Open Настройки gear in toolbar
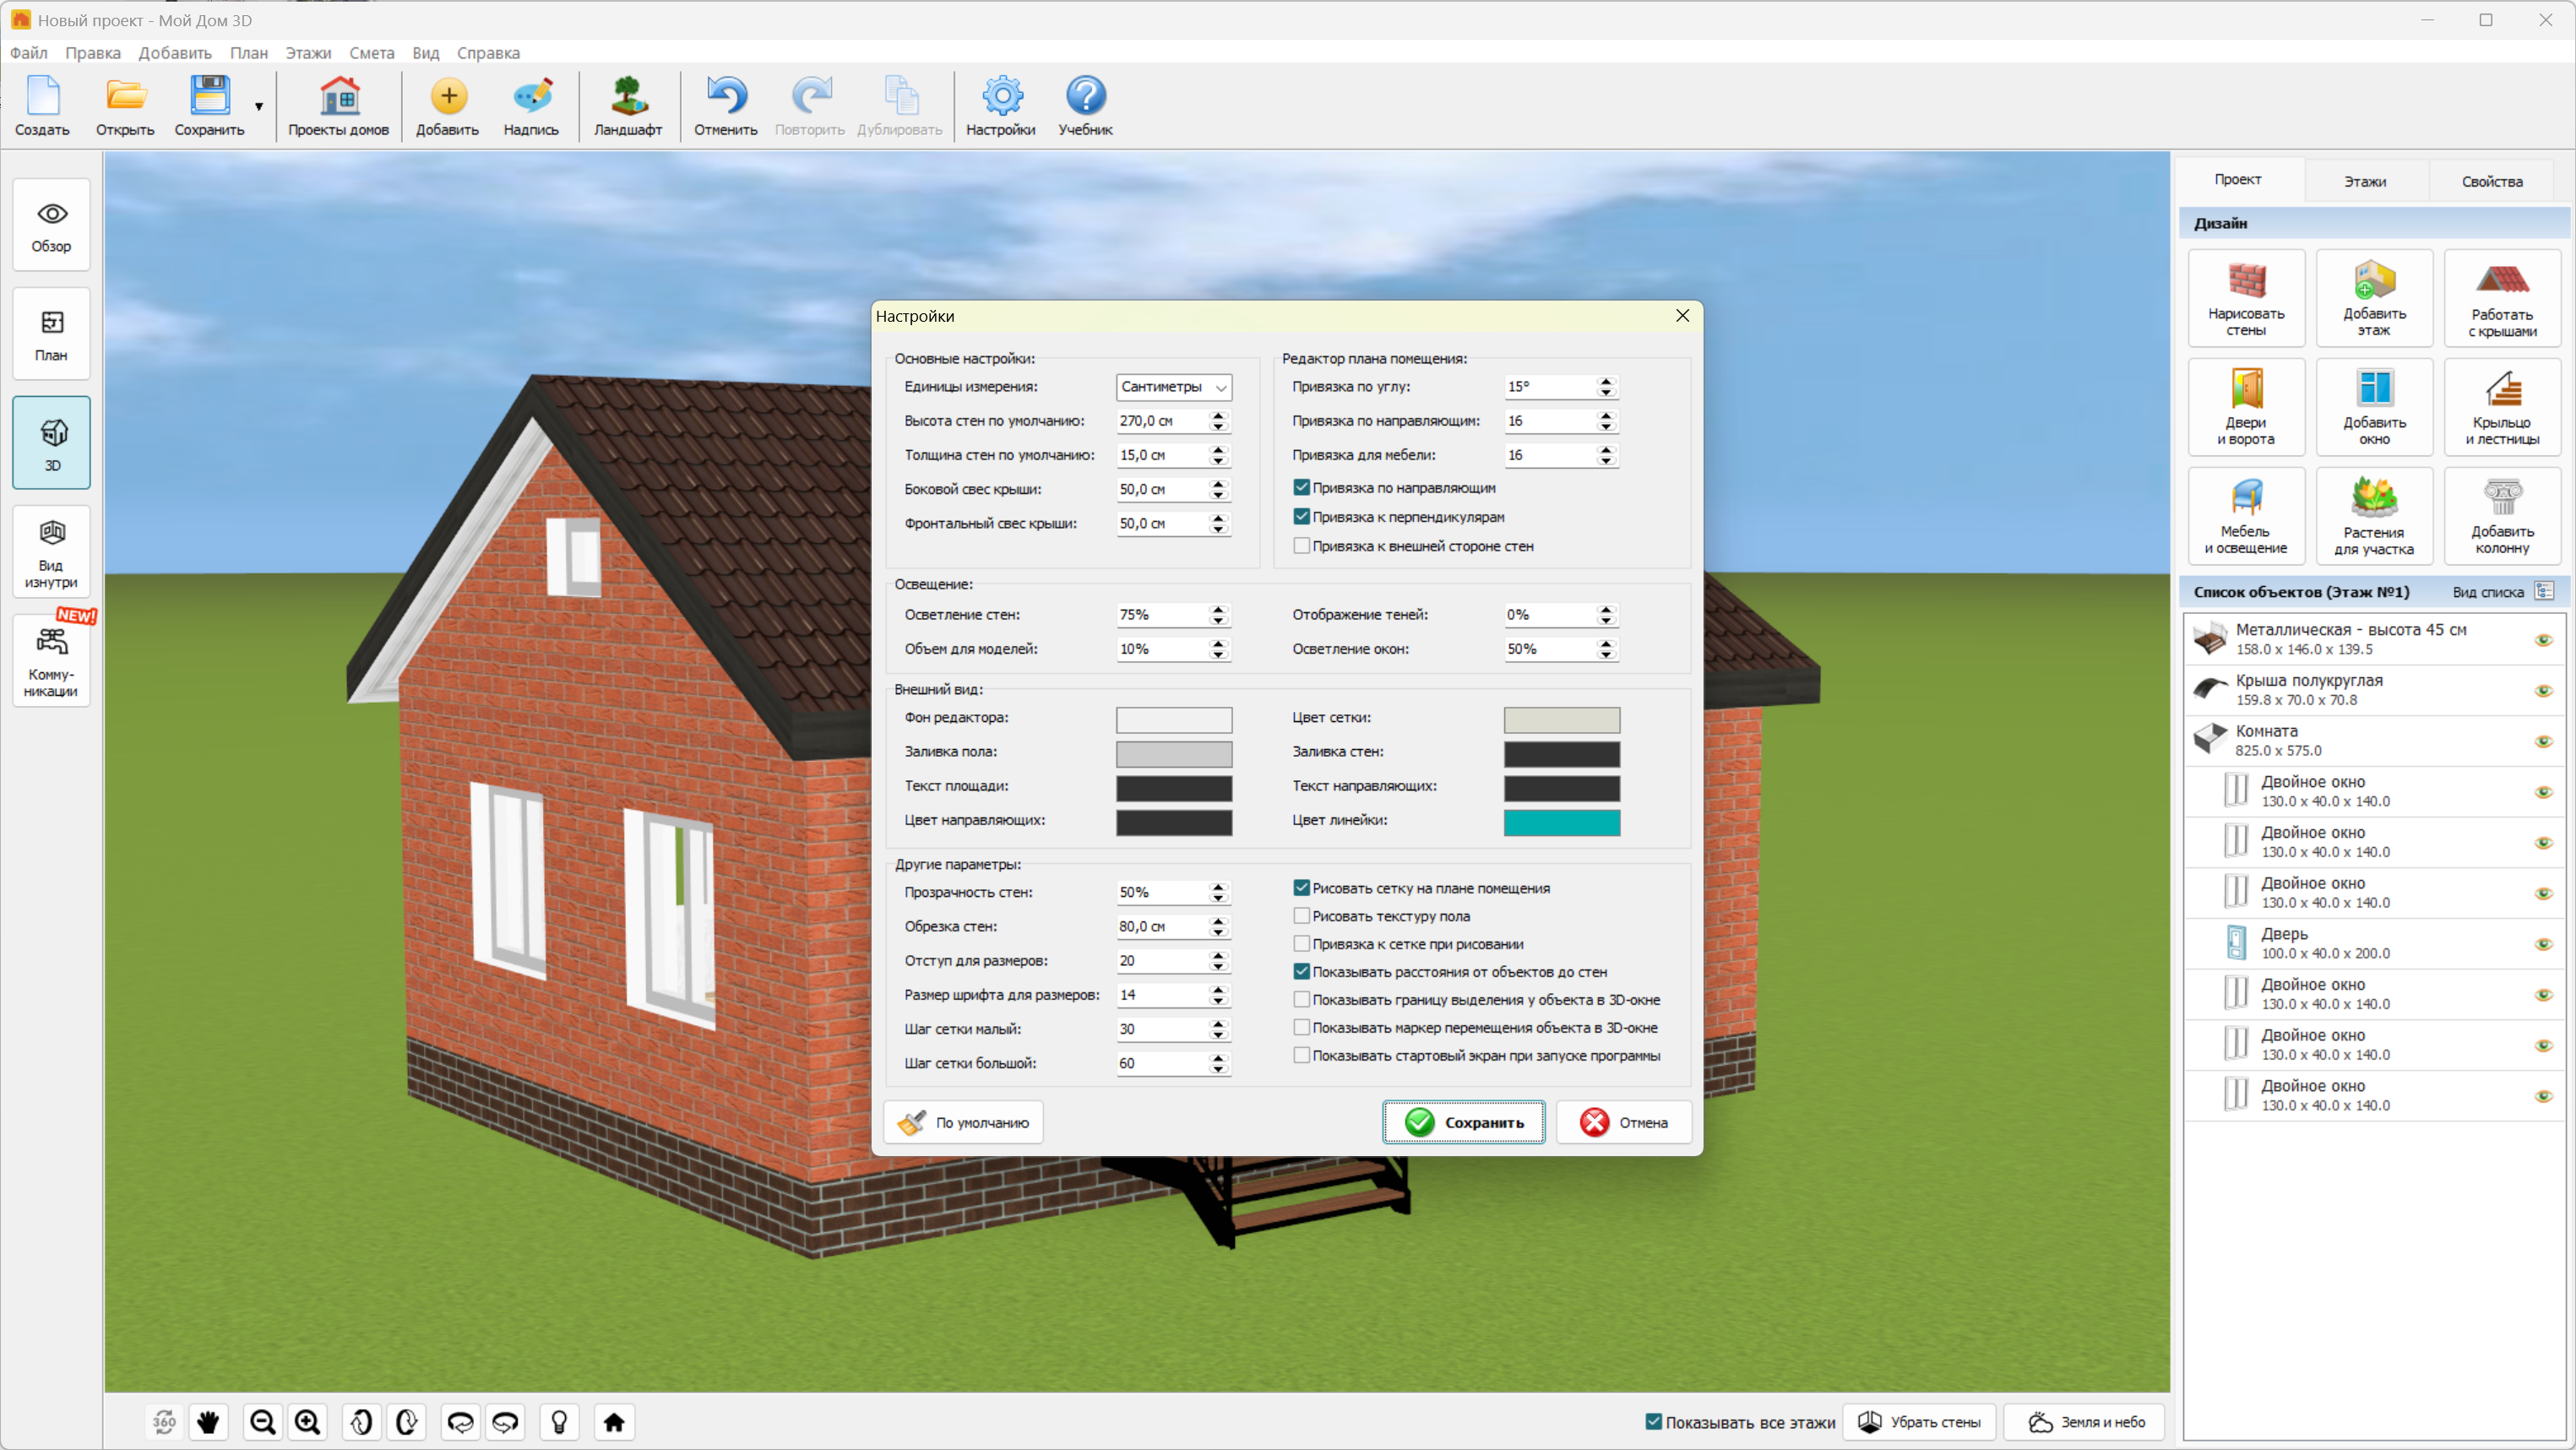Screen dimensions: 2576x1450 (x=1001, y=105)
